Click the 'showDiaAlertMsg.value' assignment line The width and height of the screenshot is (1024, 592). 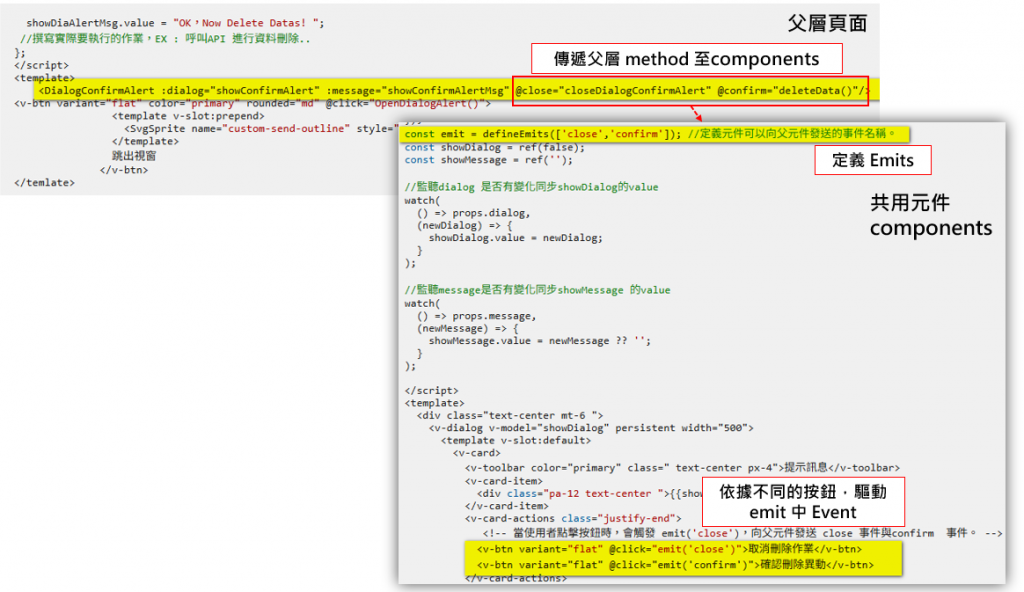(175, 23)
